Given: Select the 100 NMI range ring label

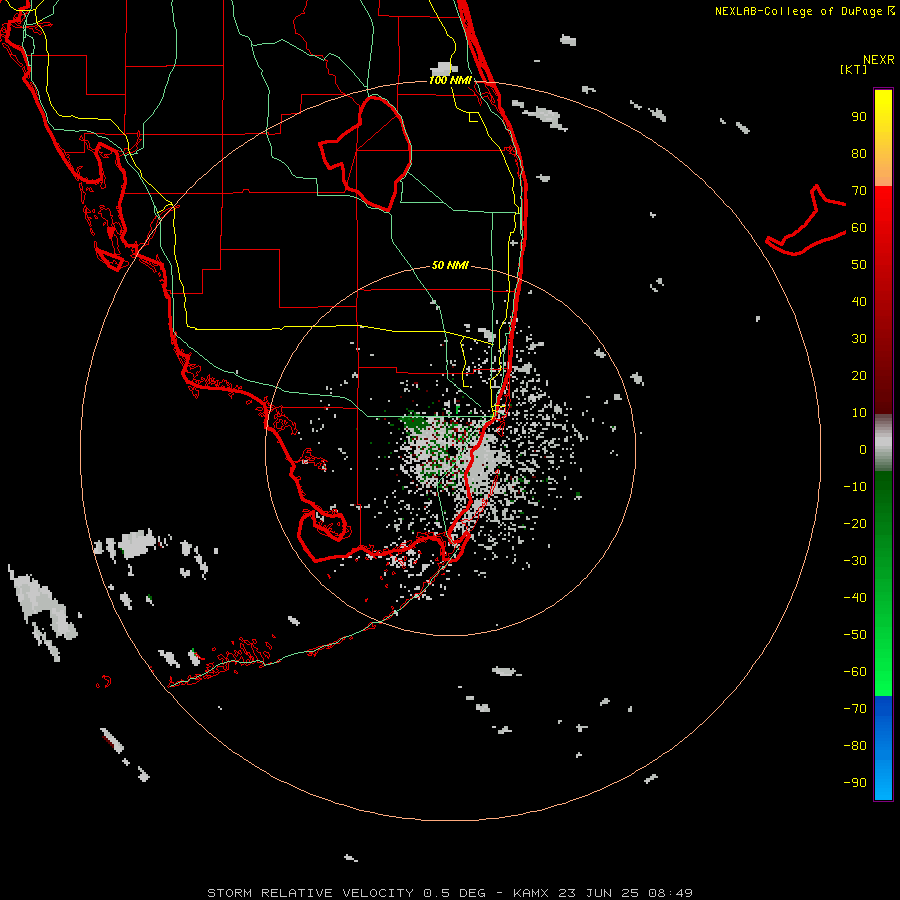Looking at the screenshot, I should coord(451,80).
